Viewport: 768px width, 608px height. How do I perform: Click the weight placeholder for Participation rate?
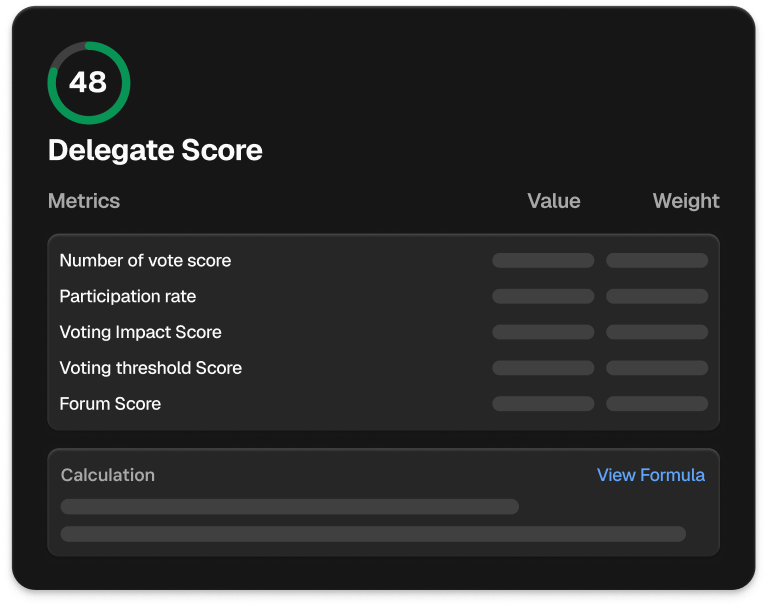point(657,297)
